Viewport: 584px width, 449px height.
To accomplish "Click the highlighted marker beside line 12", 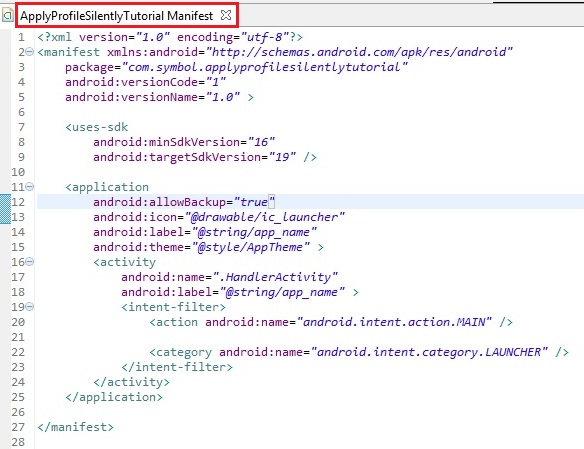I will click(x=5, y=209).
